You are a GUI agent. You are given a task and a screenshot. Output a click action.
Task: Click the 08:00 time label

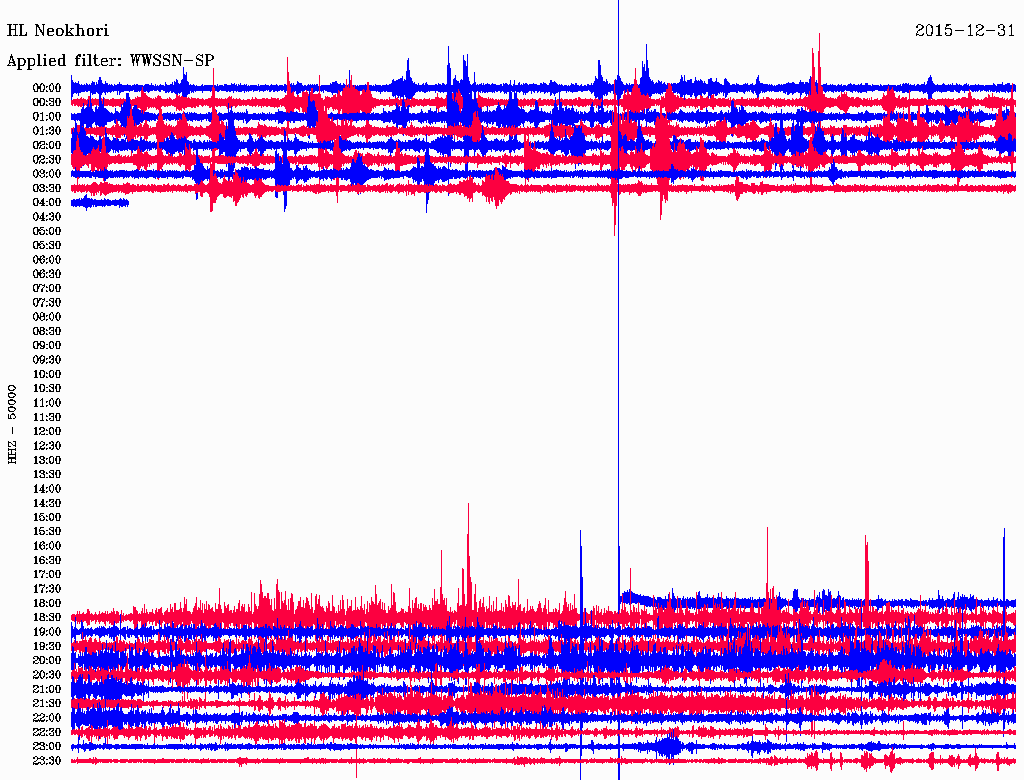(x=47, y=317)
